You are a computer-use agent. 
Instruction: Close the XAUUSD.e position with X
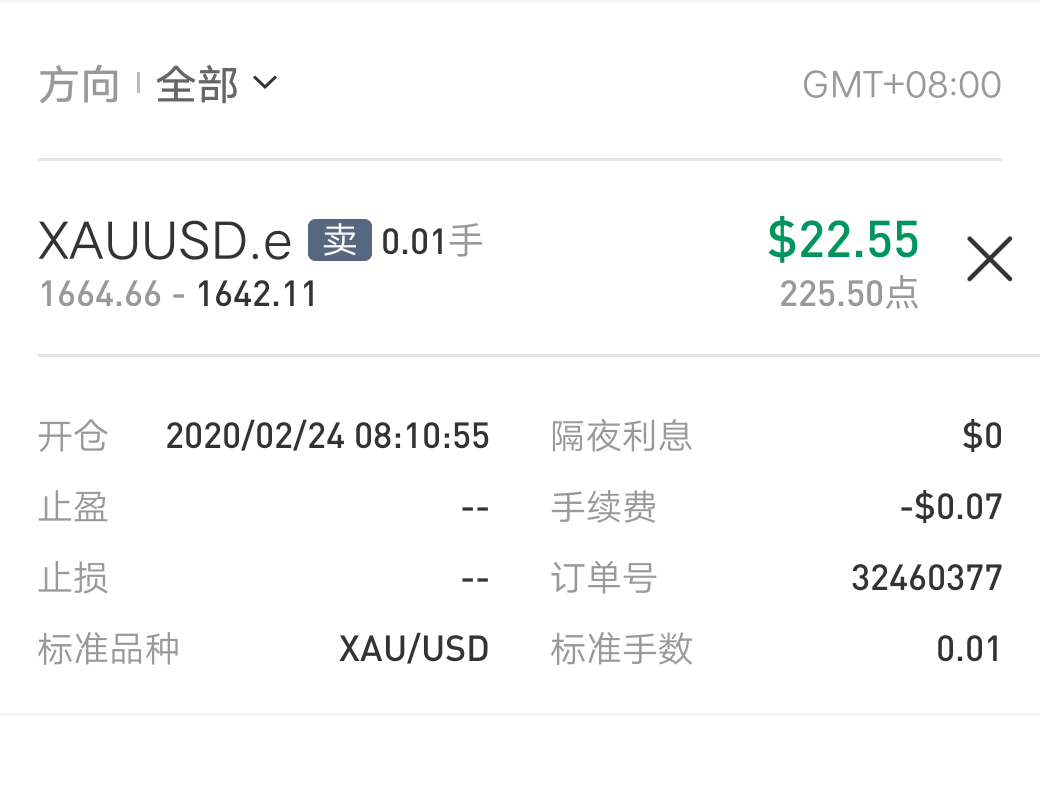click(x=989, y=260)
